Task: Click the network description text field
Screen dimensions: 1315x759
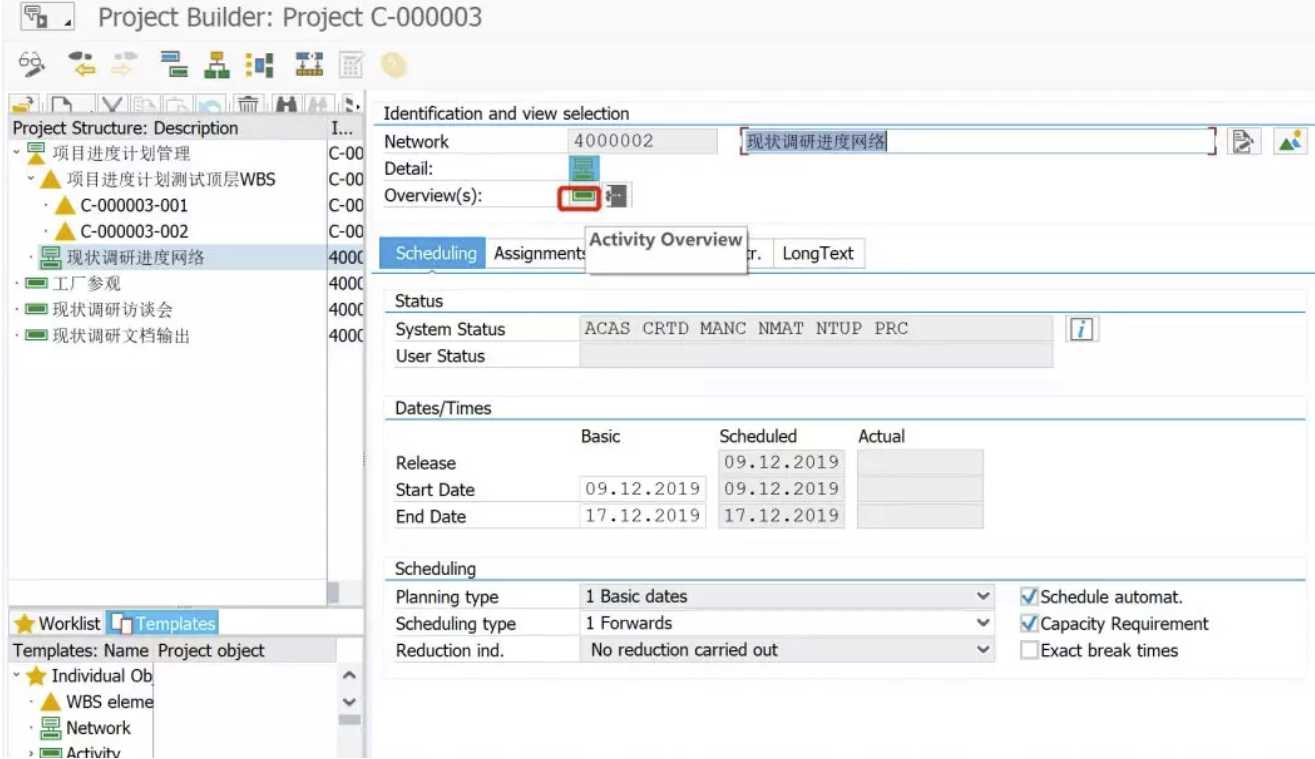Action: pos(977,141)
